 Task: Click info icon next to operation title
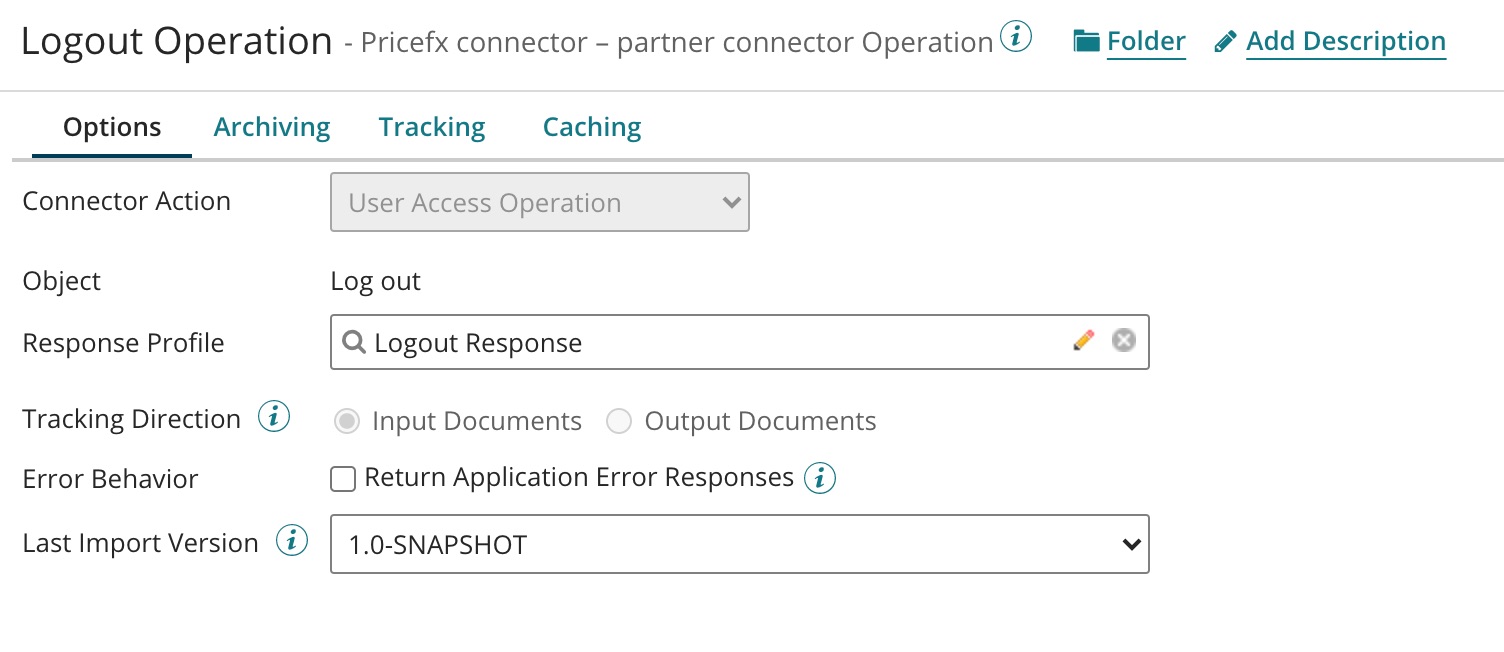[1016, 39]
